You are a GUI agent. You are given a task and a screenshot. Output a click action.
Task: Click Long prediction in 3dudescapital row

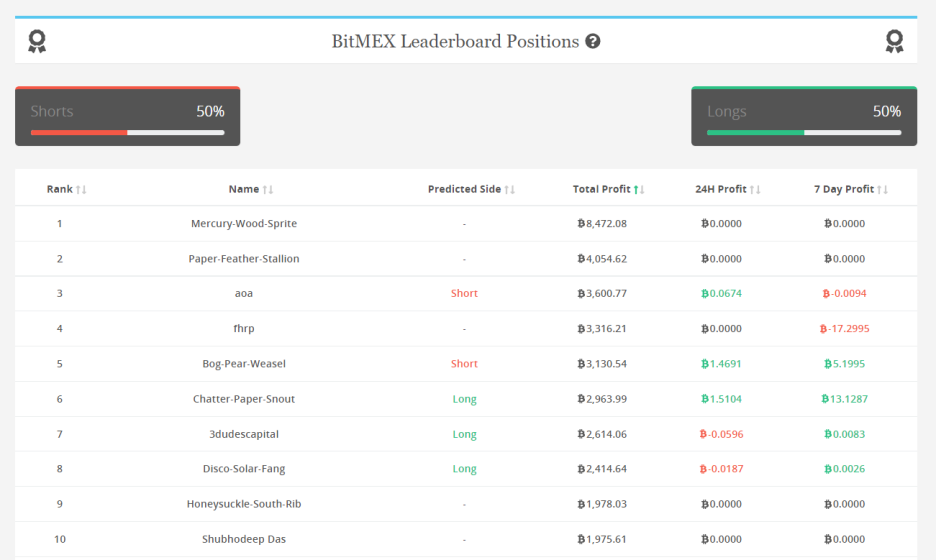(x=464, y=434)
